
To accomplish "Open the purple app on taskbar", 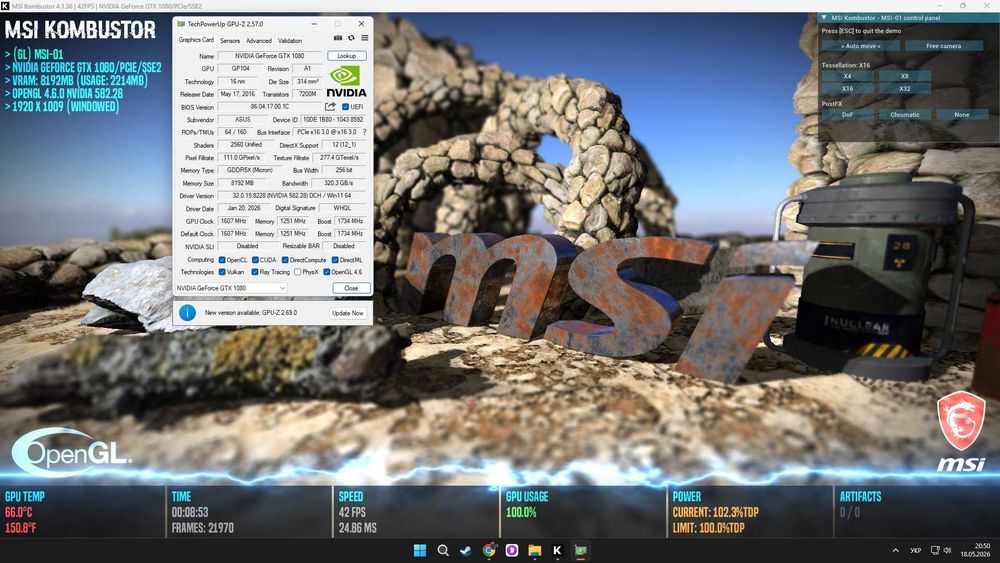I will pyautogui.click(x=511, y=550).
